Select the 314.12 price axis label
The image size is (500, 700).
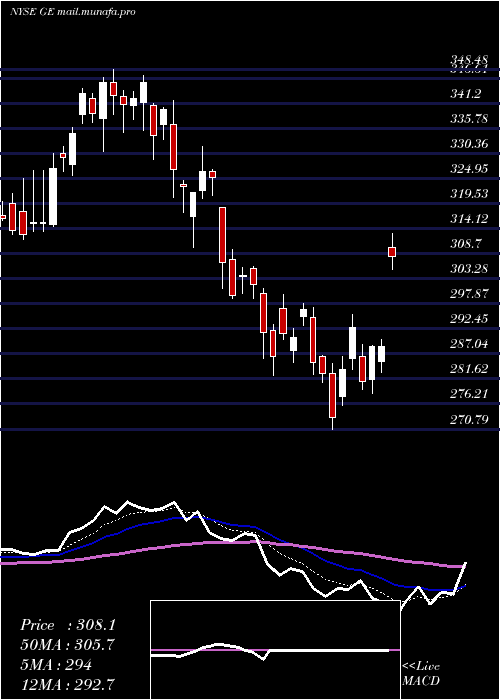click(x=469, y=219)
